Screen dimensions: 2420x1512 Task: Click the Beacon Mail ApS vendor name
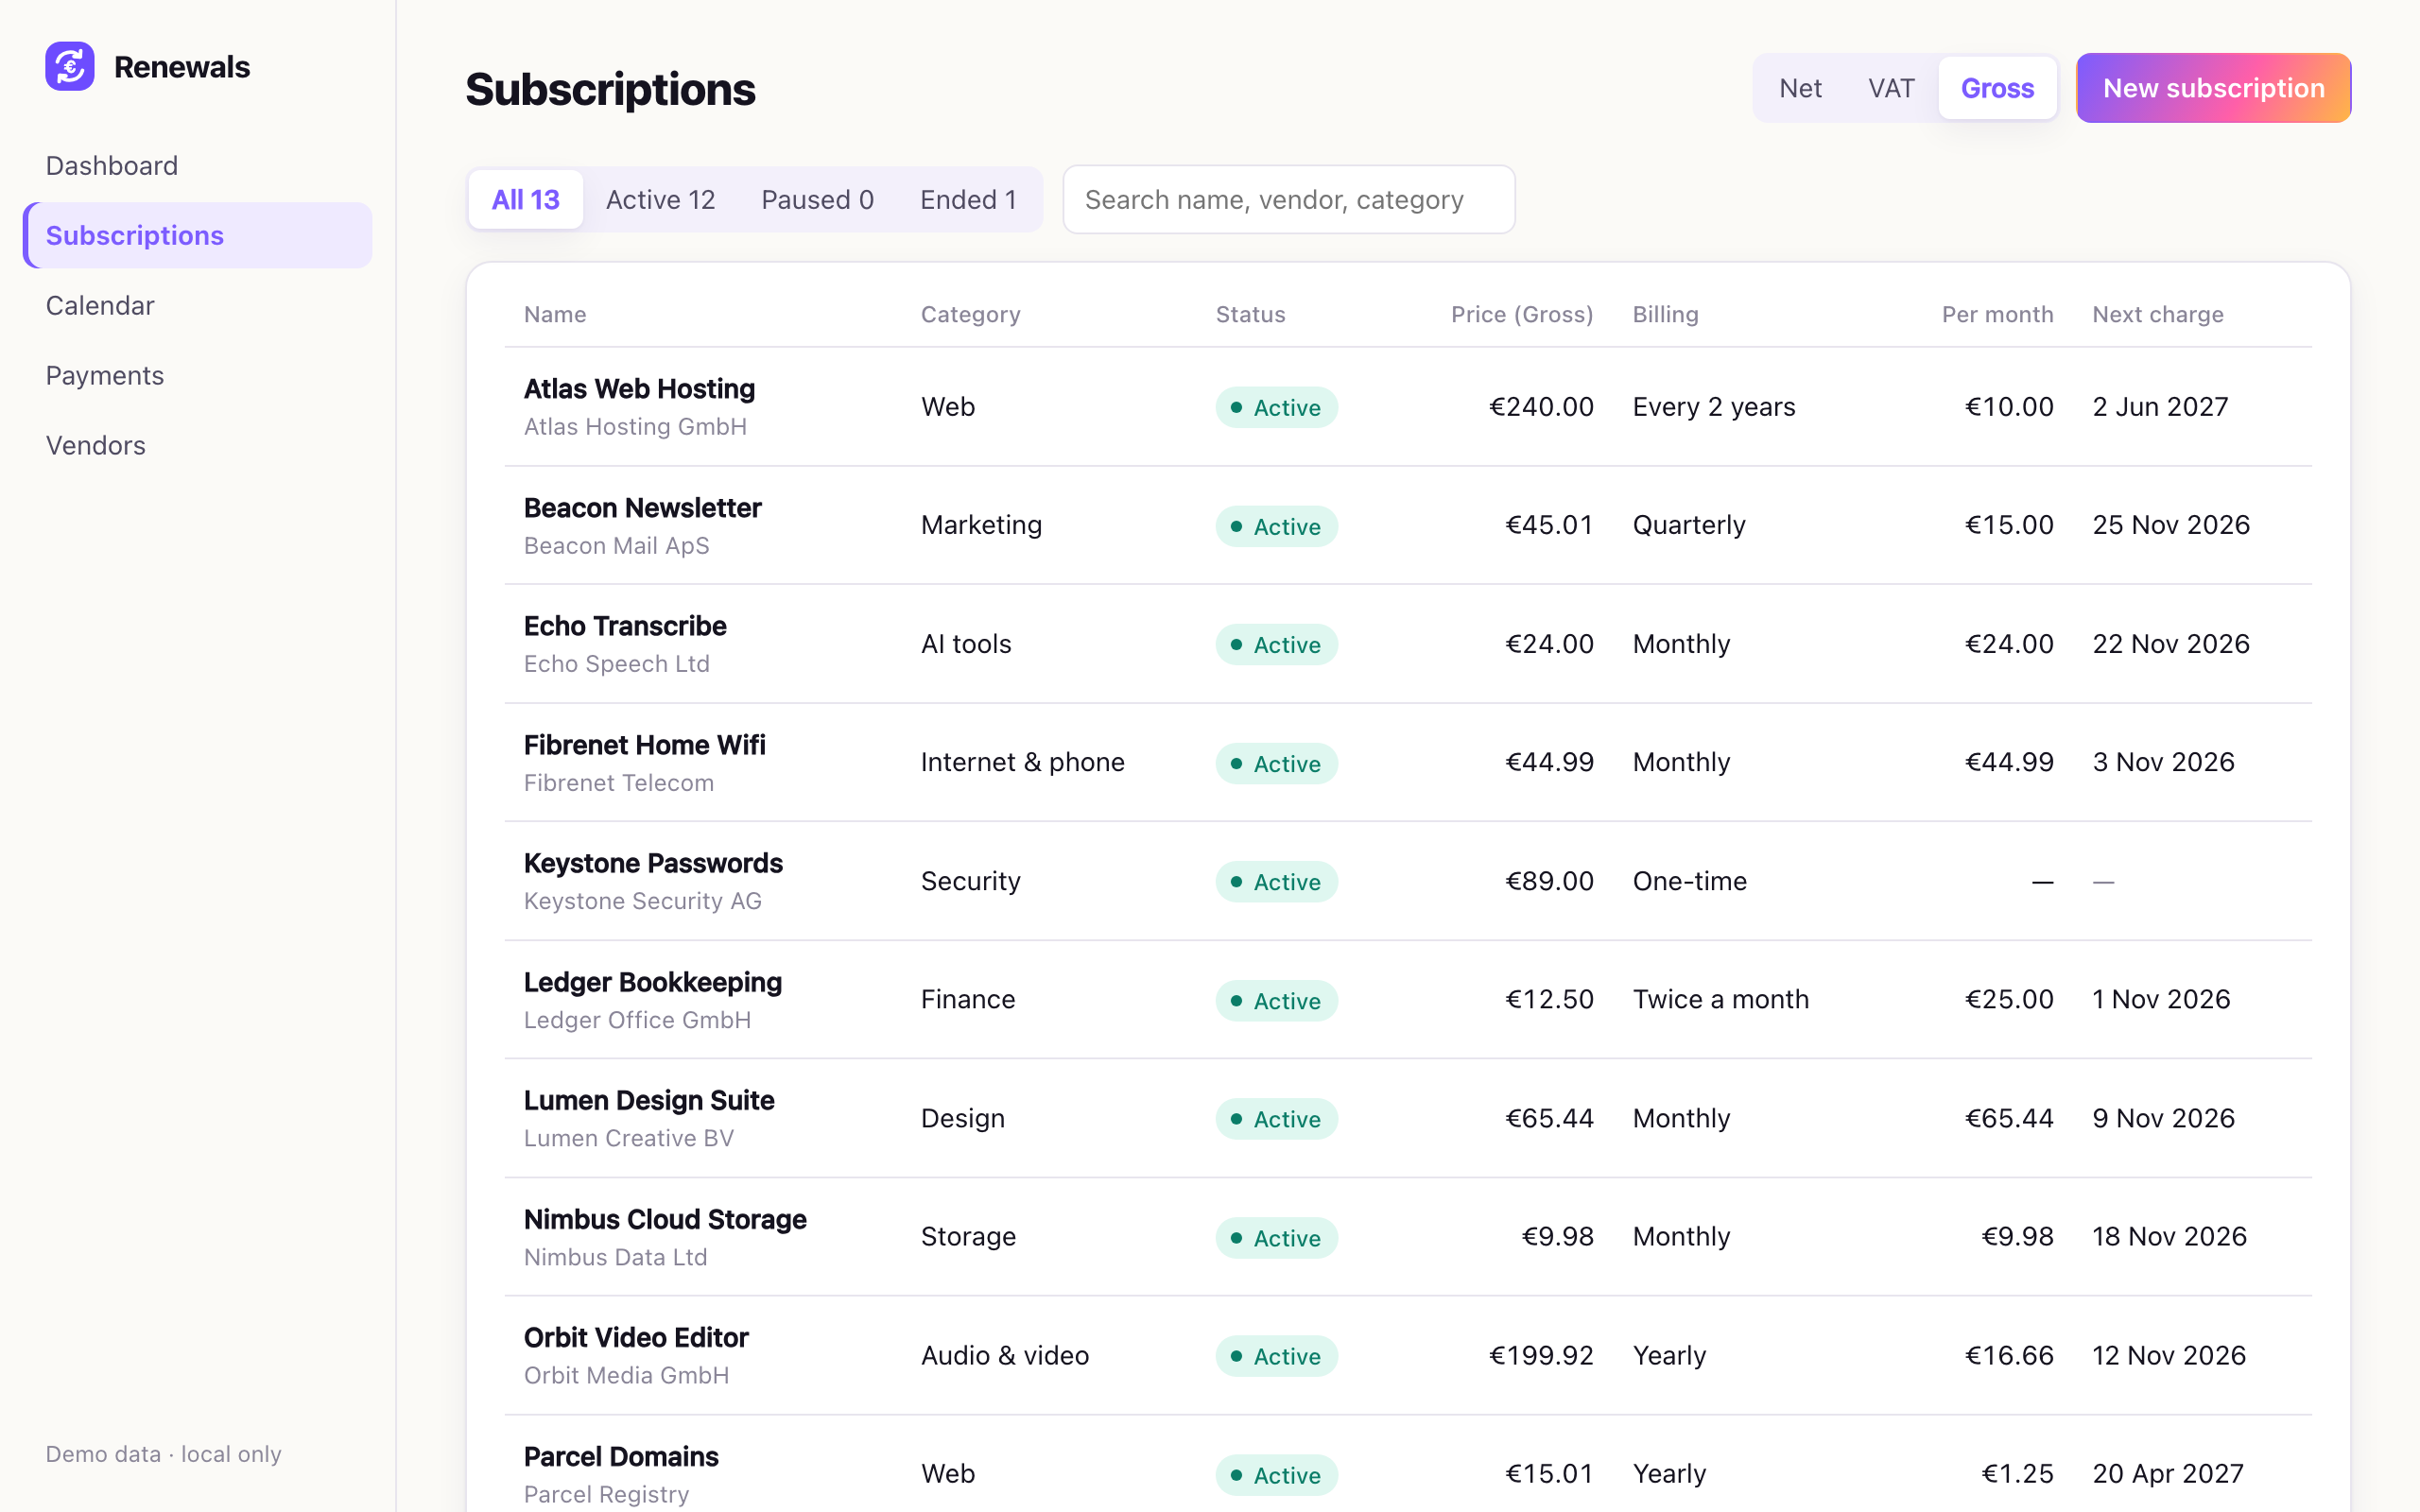coord(616,545)
